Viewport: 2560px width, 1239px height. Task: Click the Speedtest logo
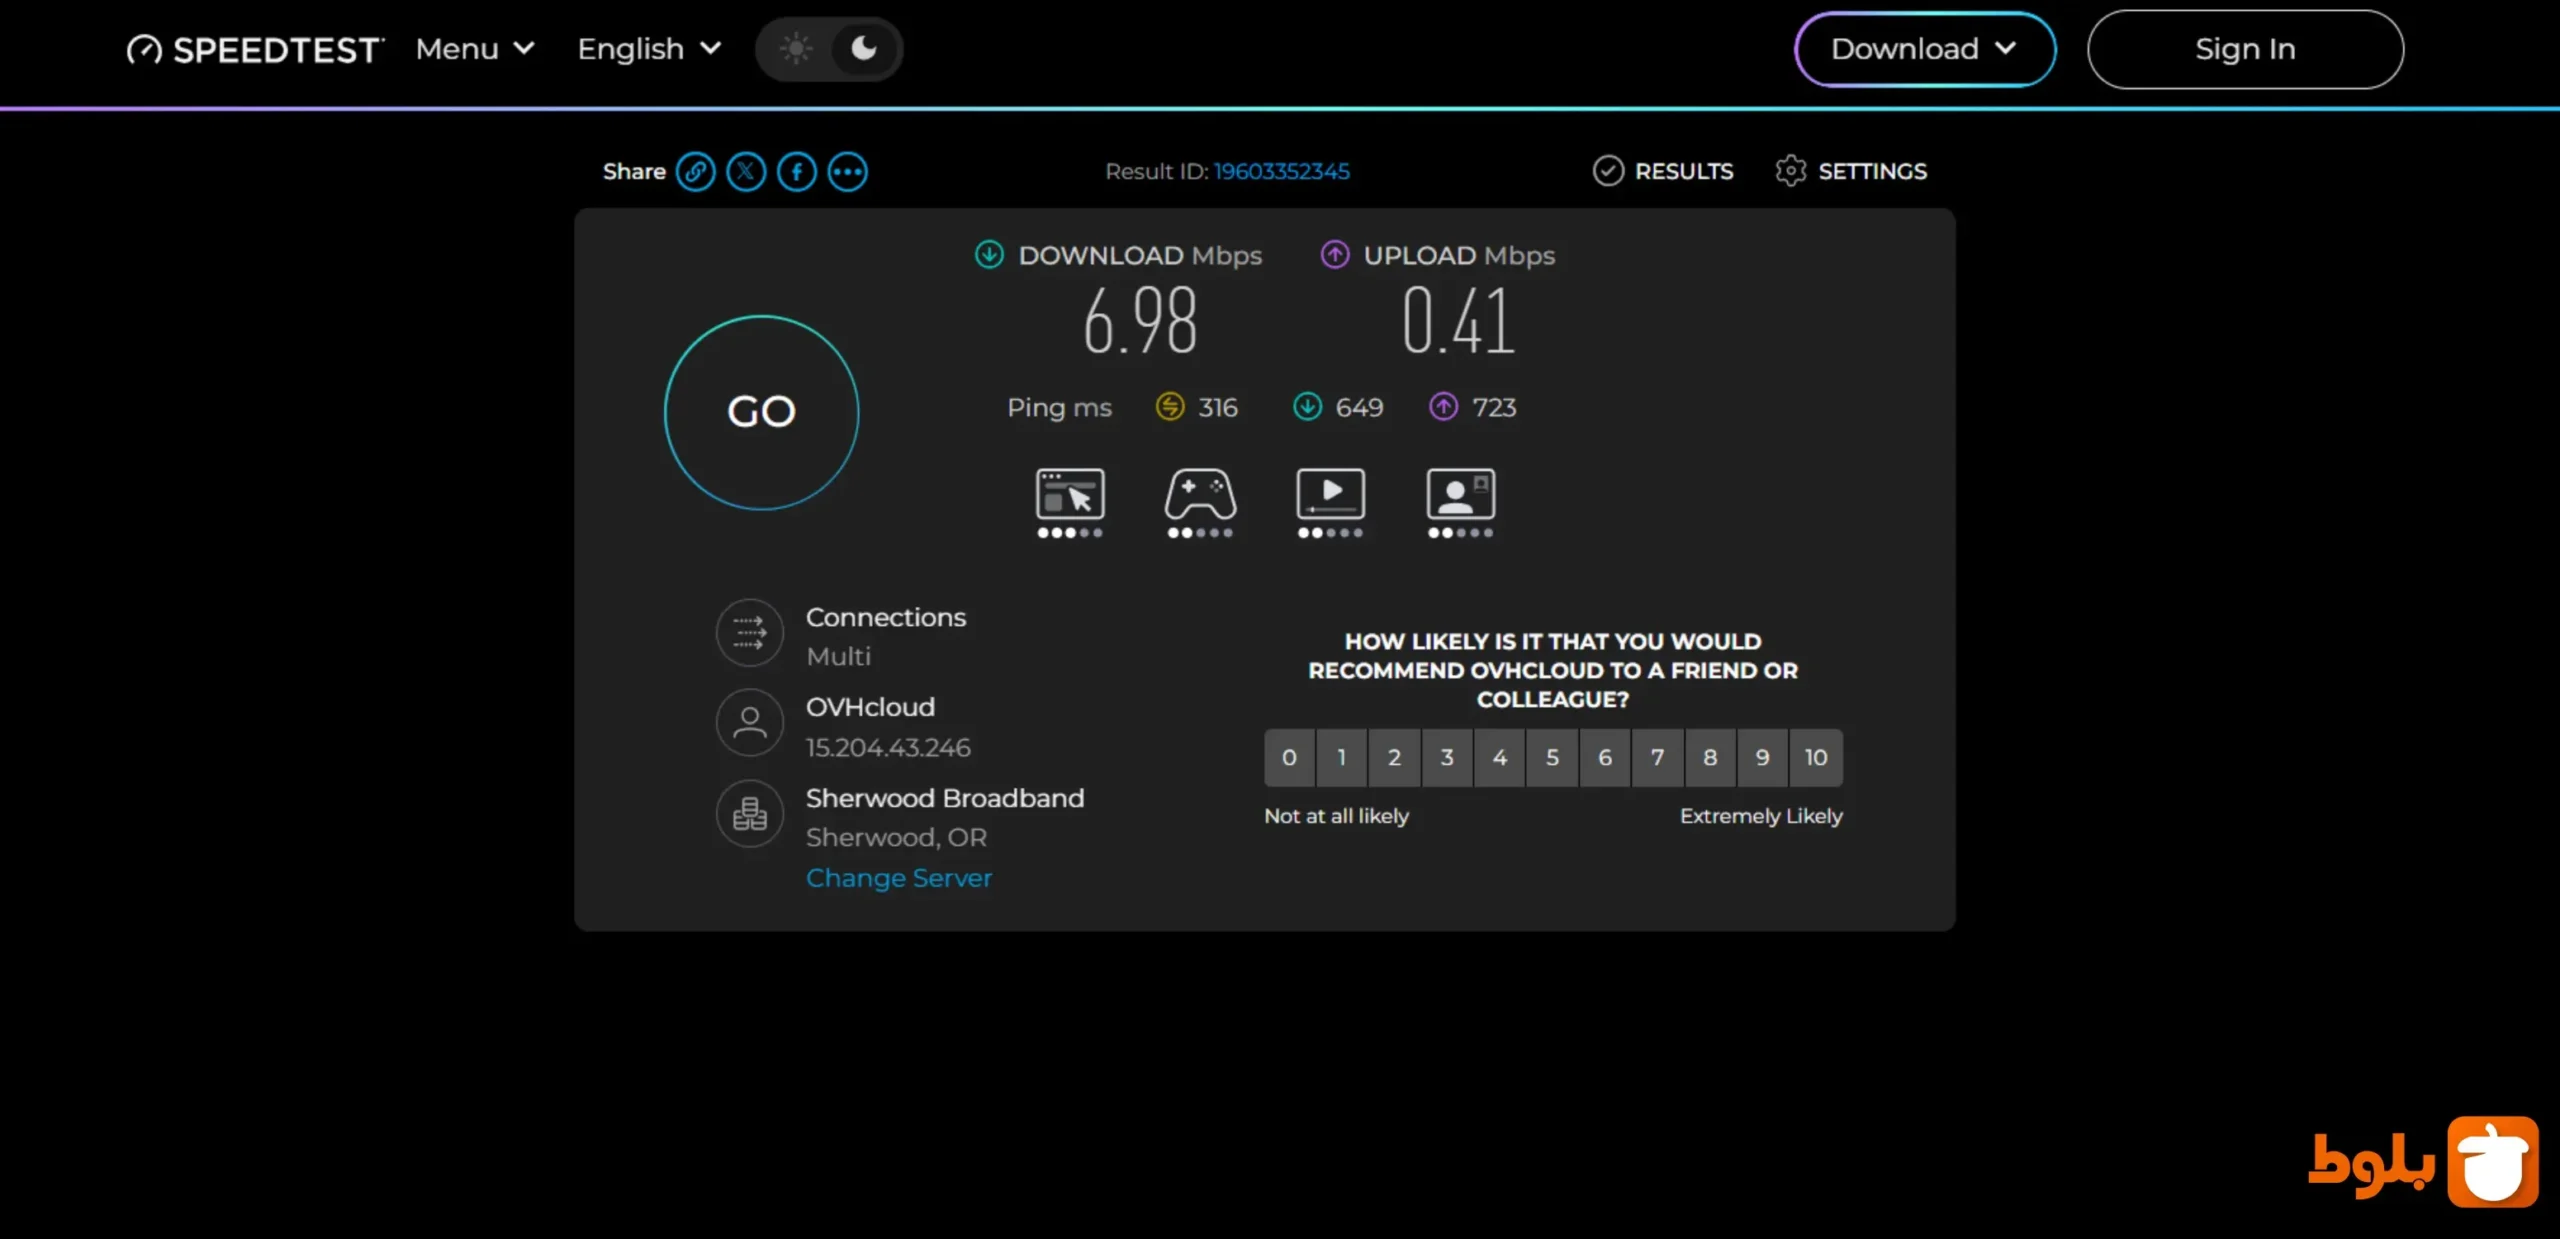tap(255, 49)
